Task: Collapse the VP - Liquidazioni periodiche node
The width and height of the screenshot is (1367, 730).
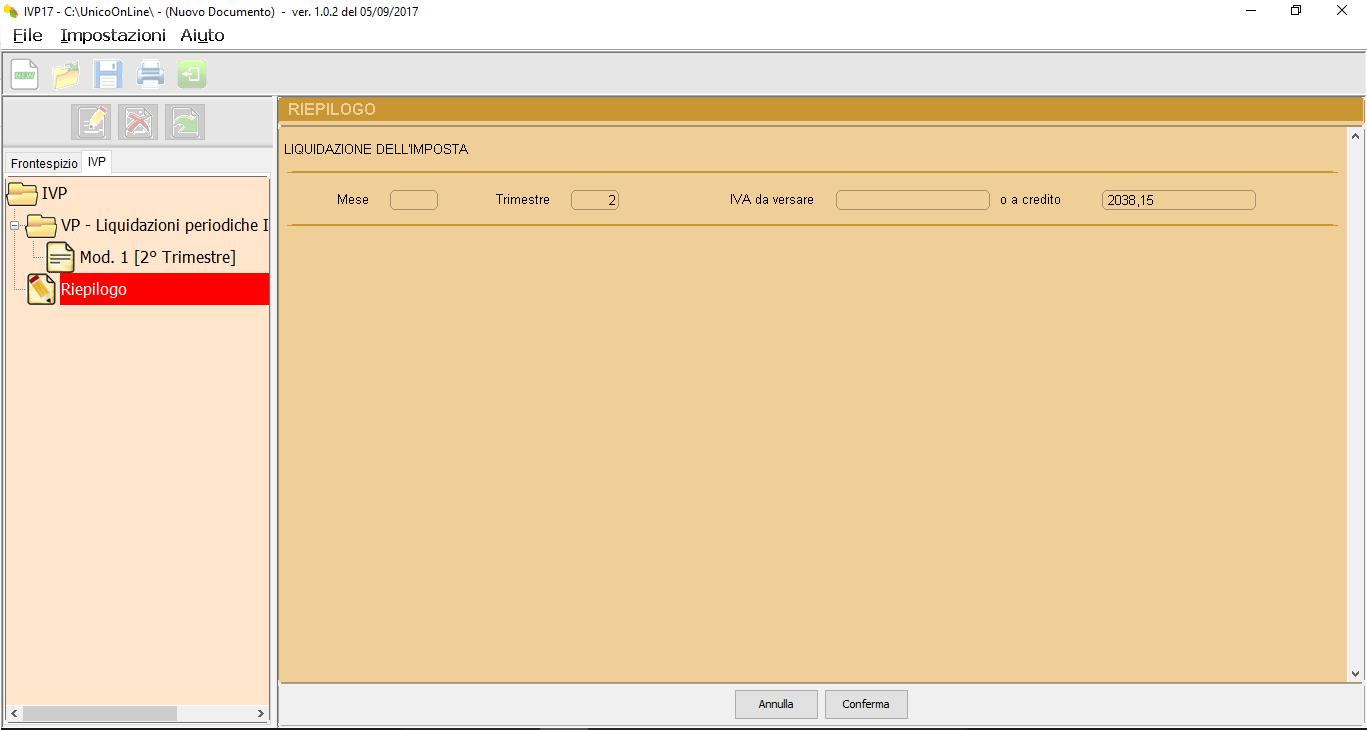Action: click(x=15, y=226)
